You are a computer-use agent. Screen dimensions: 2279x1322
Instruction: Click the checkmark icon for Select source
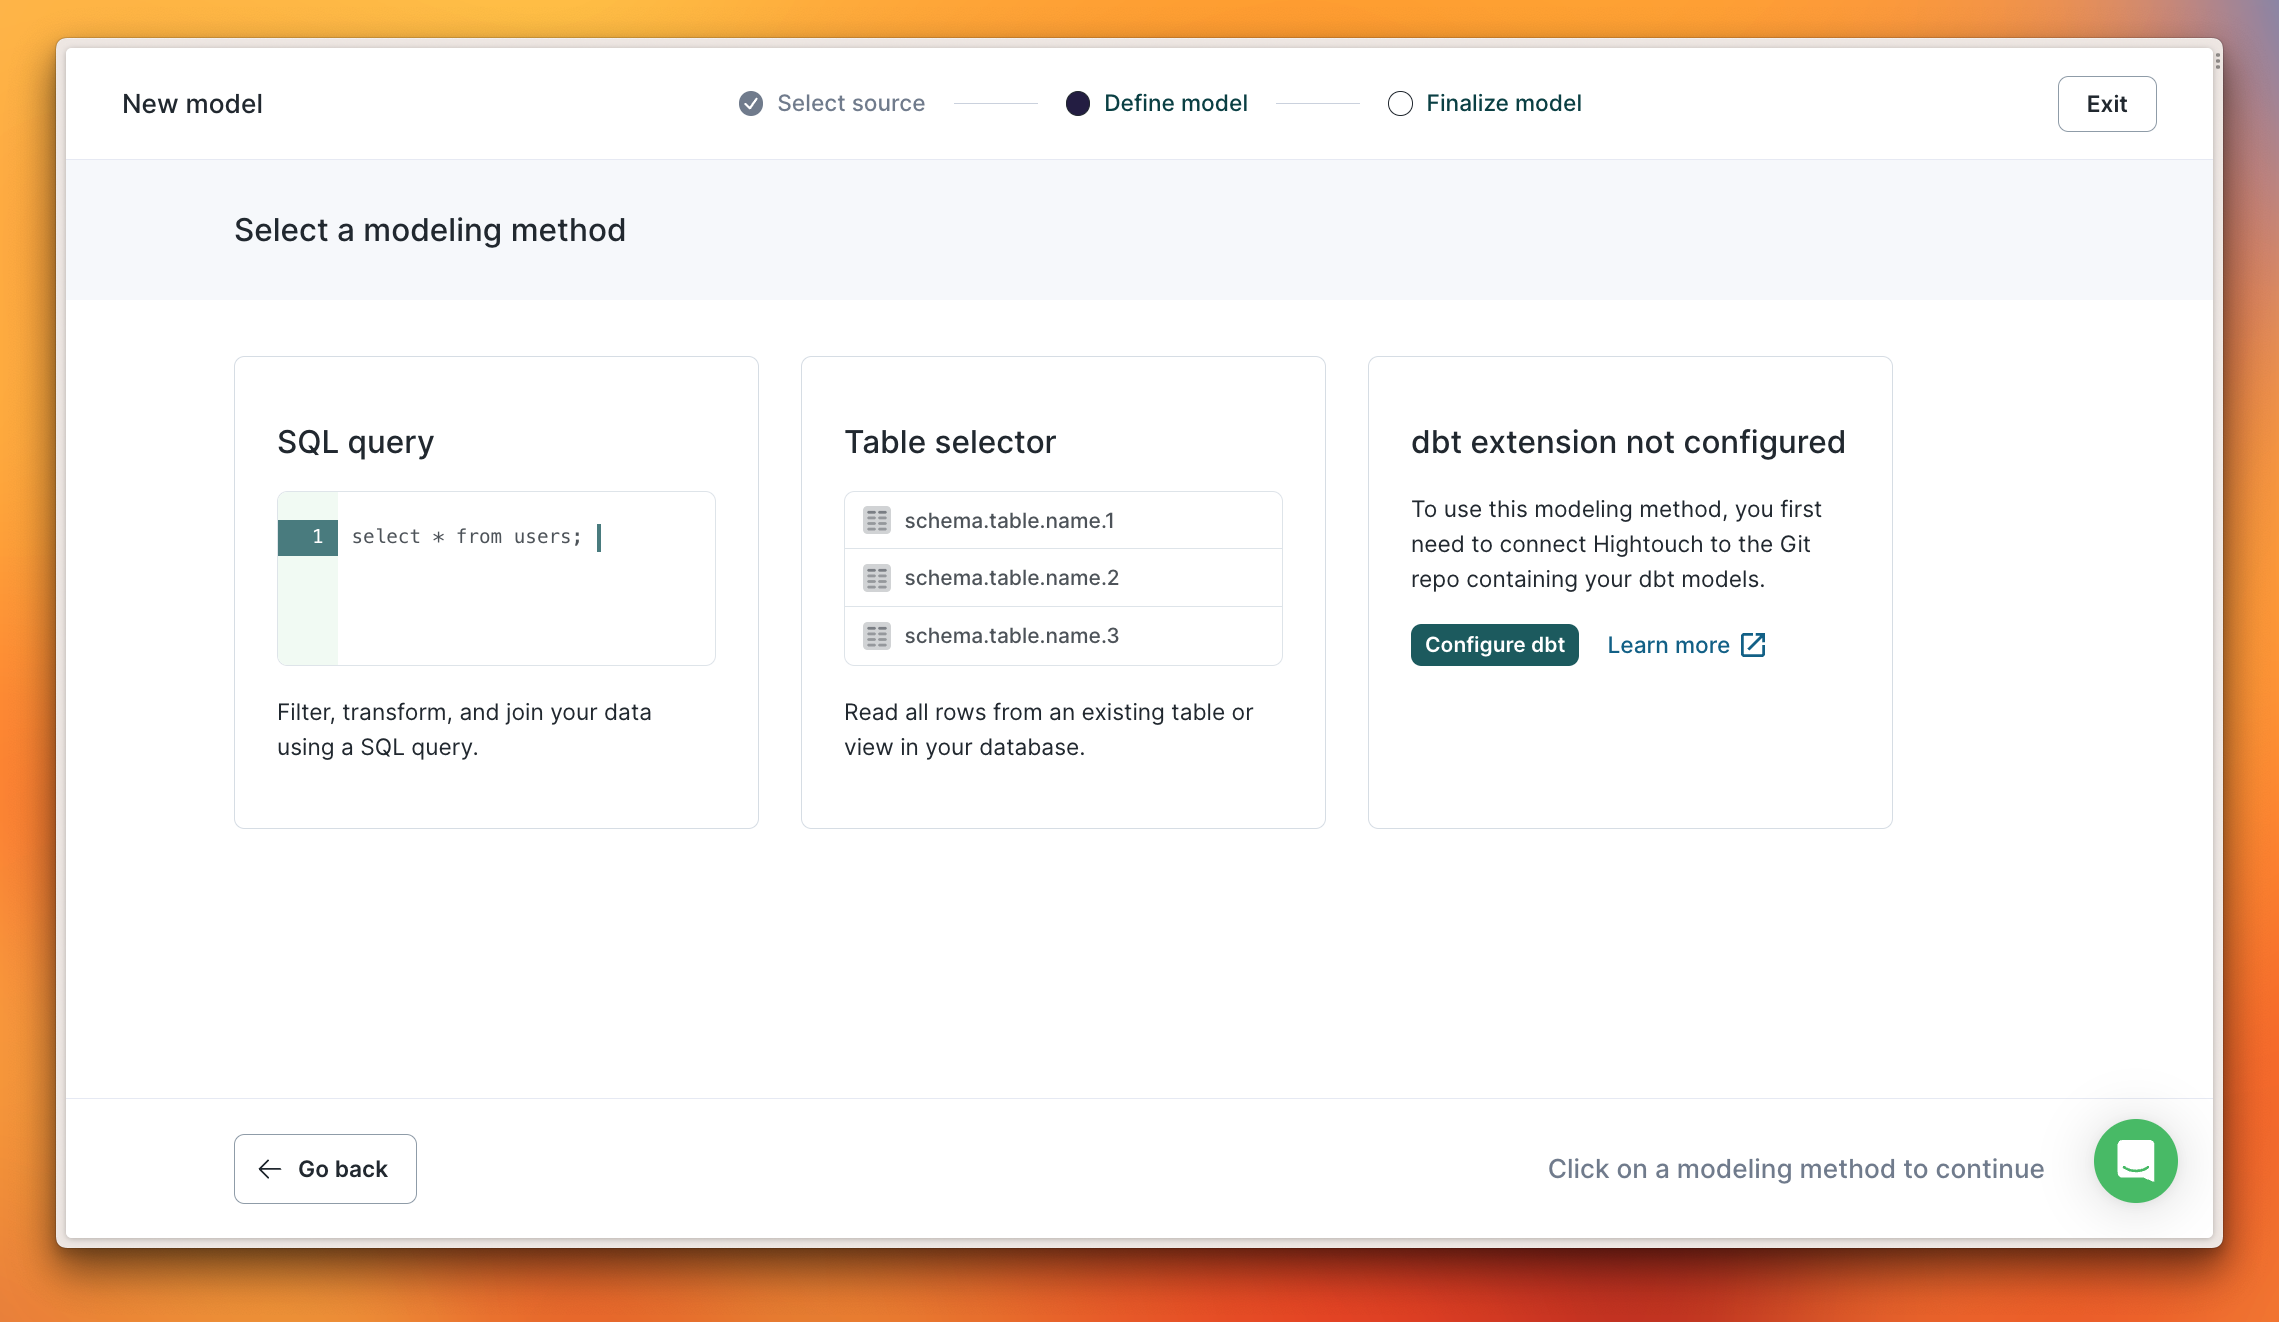tap(751, 104)
